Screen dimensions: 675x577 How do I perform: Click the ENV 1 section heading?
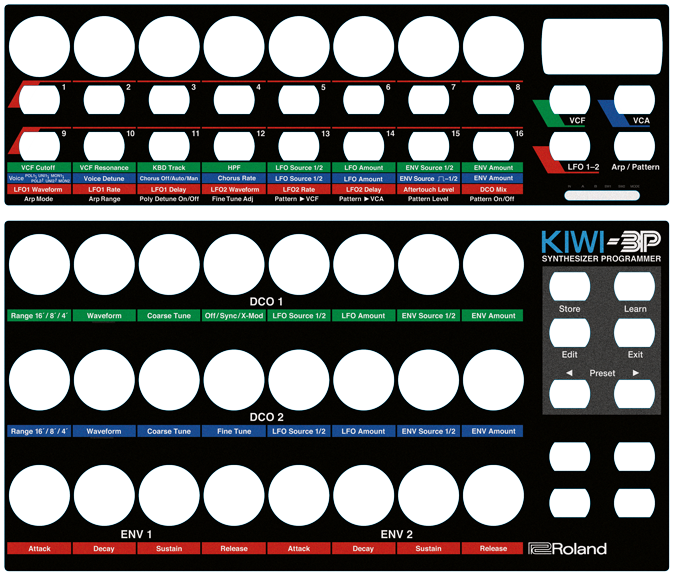136,534
